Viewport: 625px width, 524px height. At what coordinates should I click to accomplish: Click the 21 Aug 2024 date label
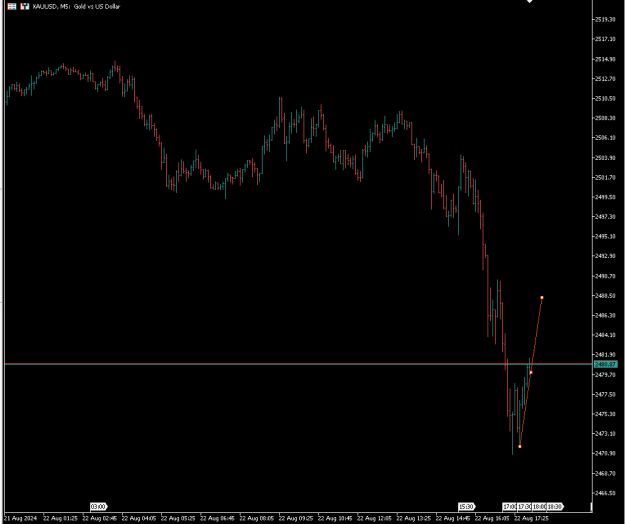[20, 518]
